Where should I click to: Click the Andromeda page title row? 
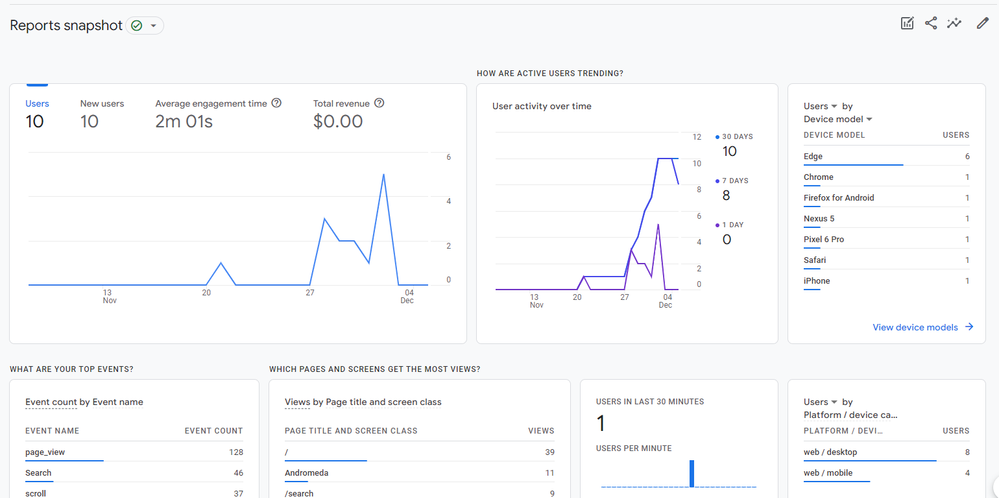[307, 473]
